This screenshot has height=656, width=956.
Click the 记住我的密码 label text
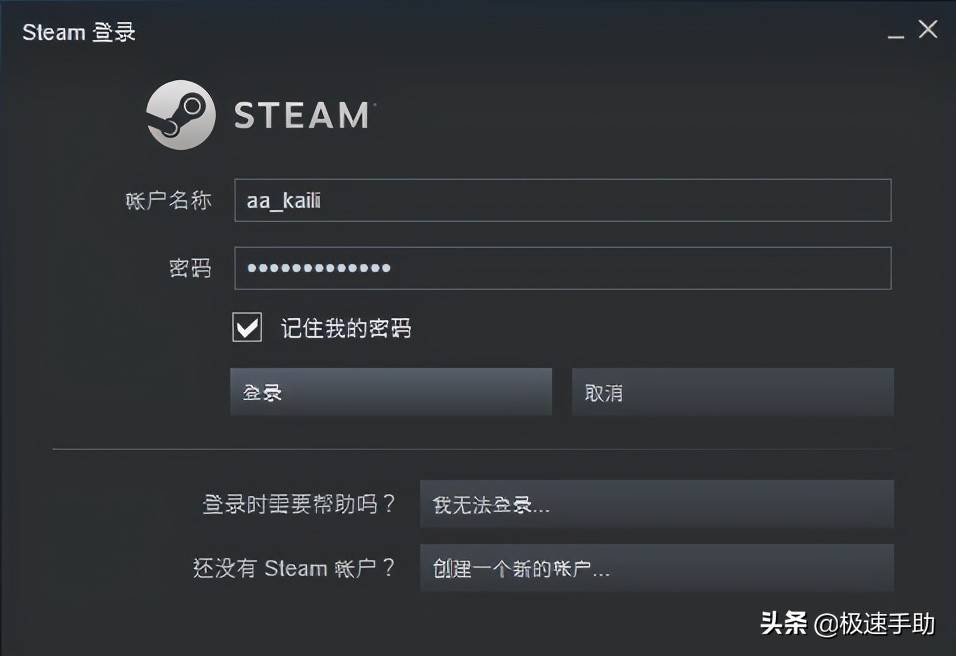point(346,328)
